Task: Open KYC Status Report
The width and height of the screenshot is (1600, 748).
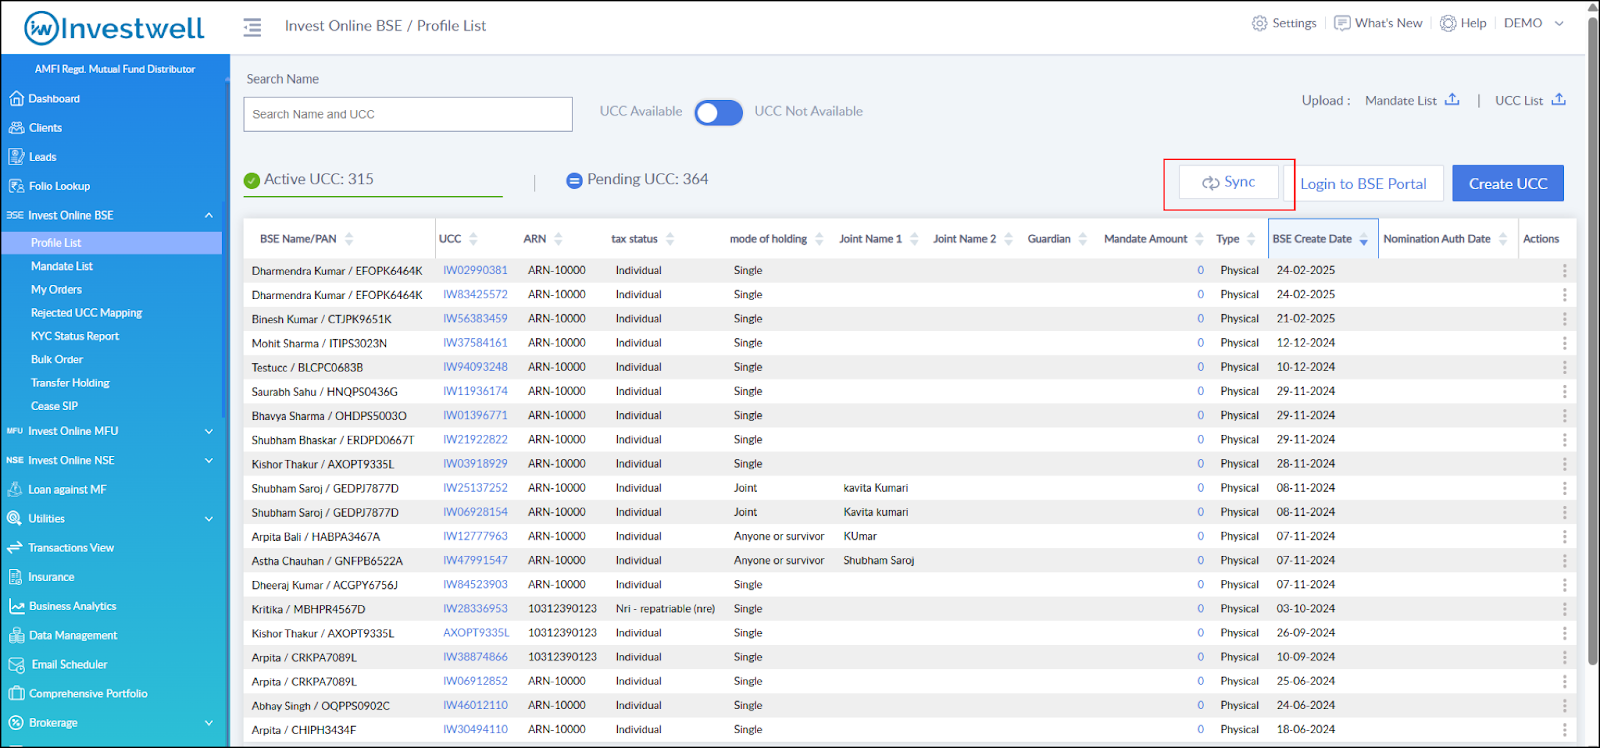Action: tap(75, 336)
